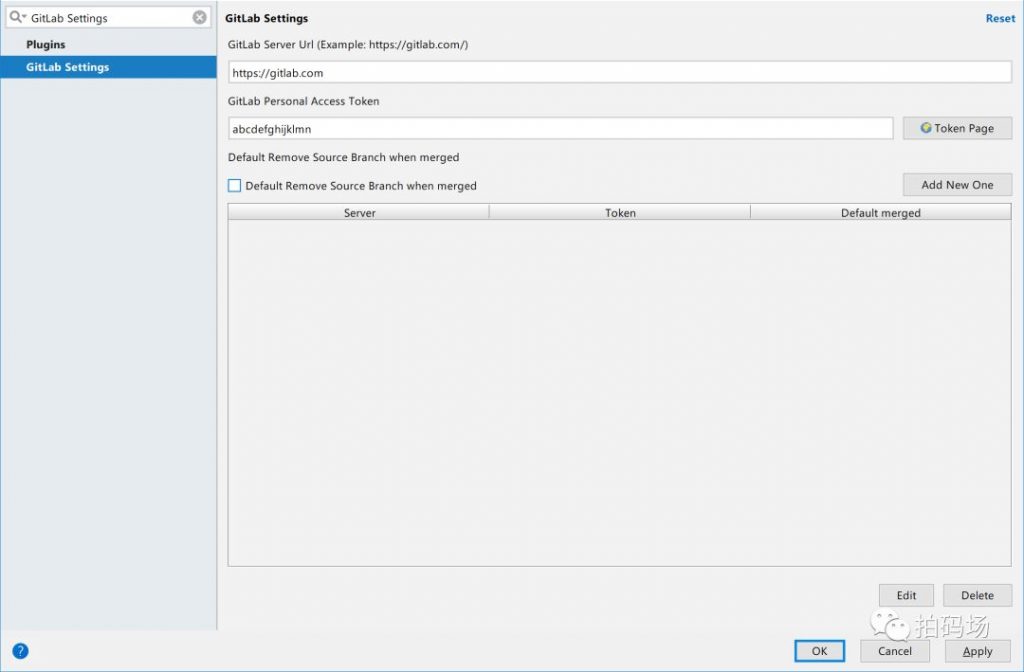
Task: Enable Default Remove Source Branch checkbox
Action: [x=234, y=185]
